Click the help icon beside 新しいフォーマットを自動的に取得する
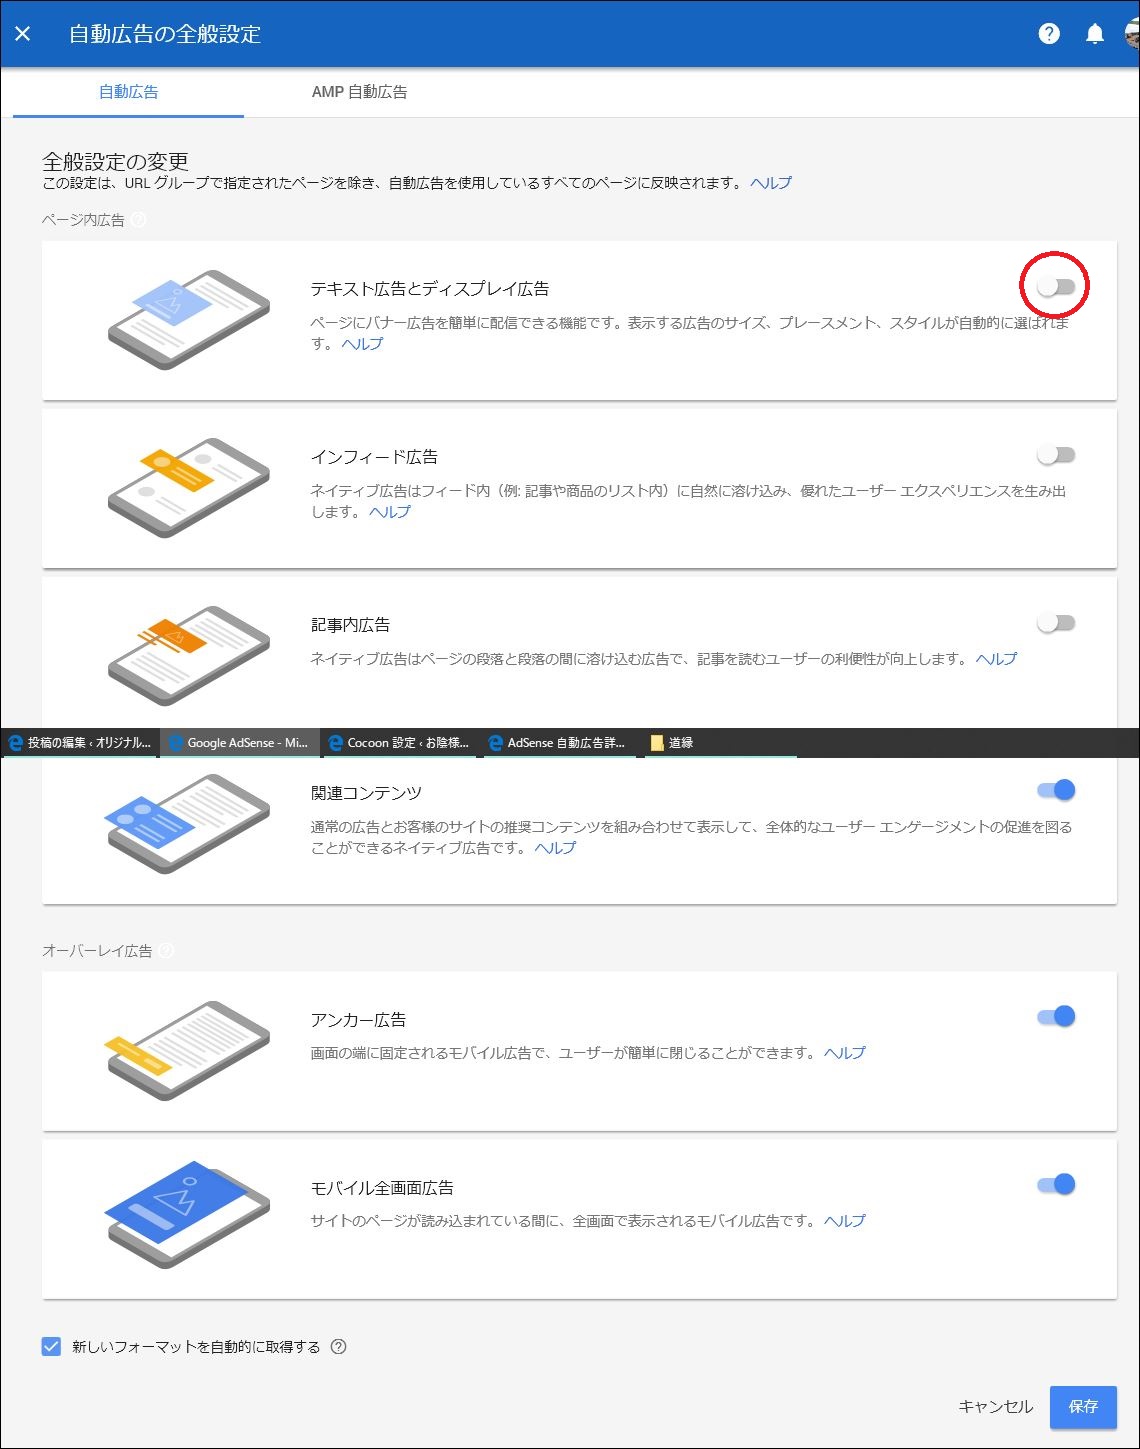The width and height of the screenshot is (1140, 1449). 338,1347
